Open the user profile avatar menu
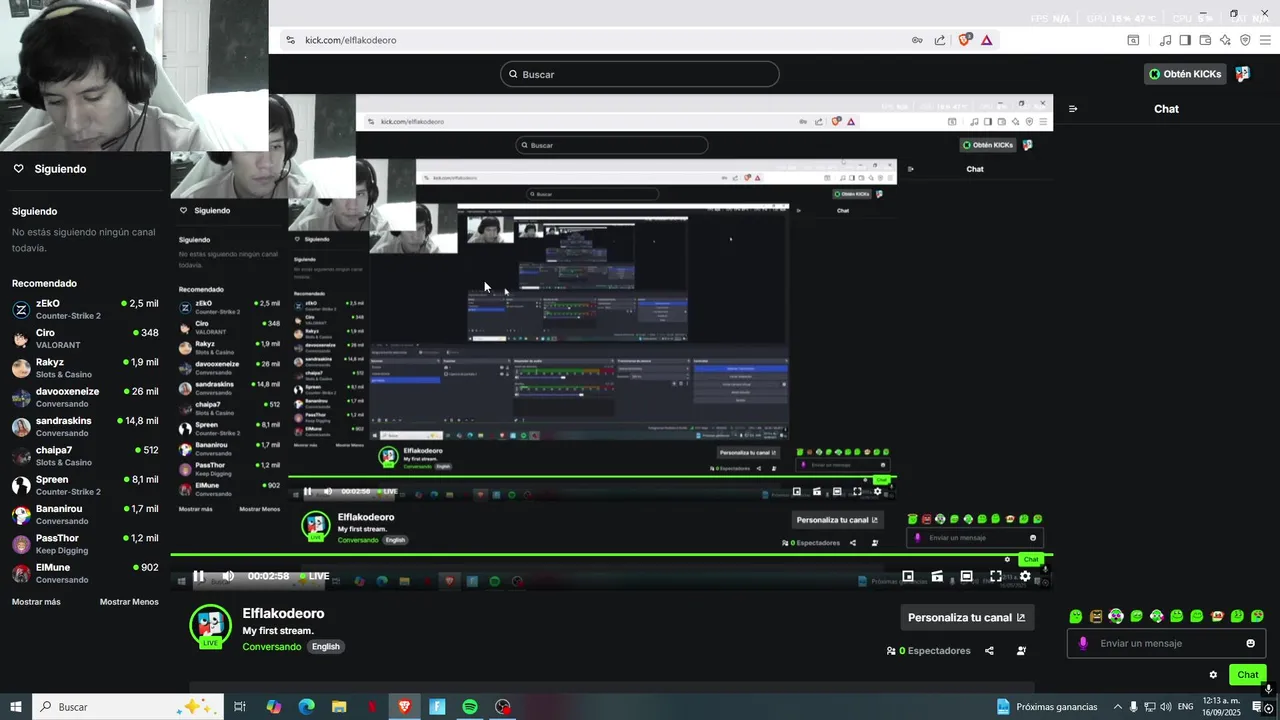The height and width of the screenshot is (720, 1280). click(1243, 74)
